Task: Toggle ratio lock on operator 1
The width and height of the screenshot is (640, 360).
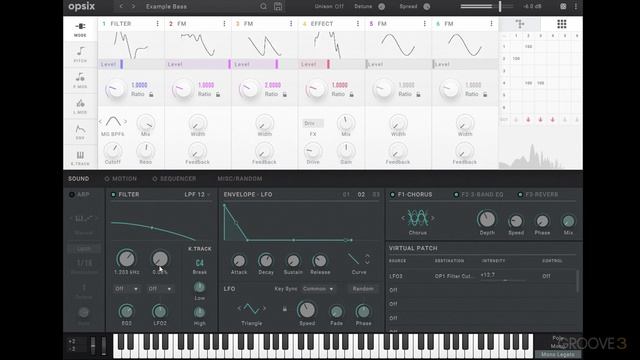Action: 151,94
